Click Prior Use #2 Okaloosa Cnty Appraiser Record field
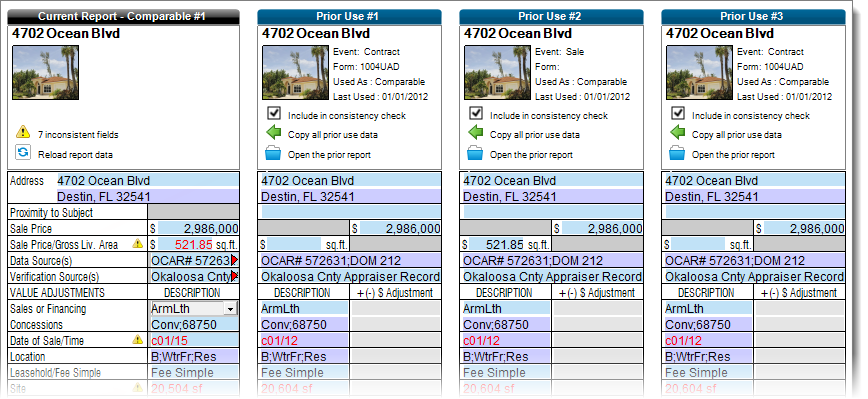This screenshot has height=399, width=868. [x=551, y=276]
